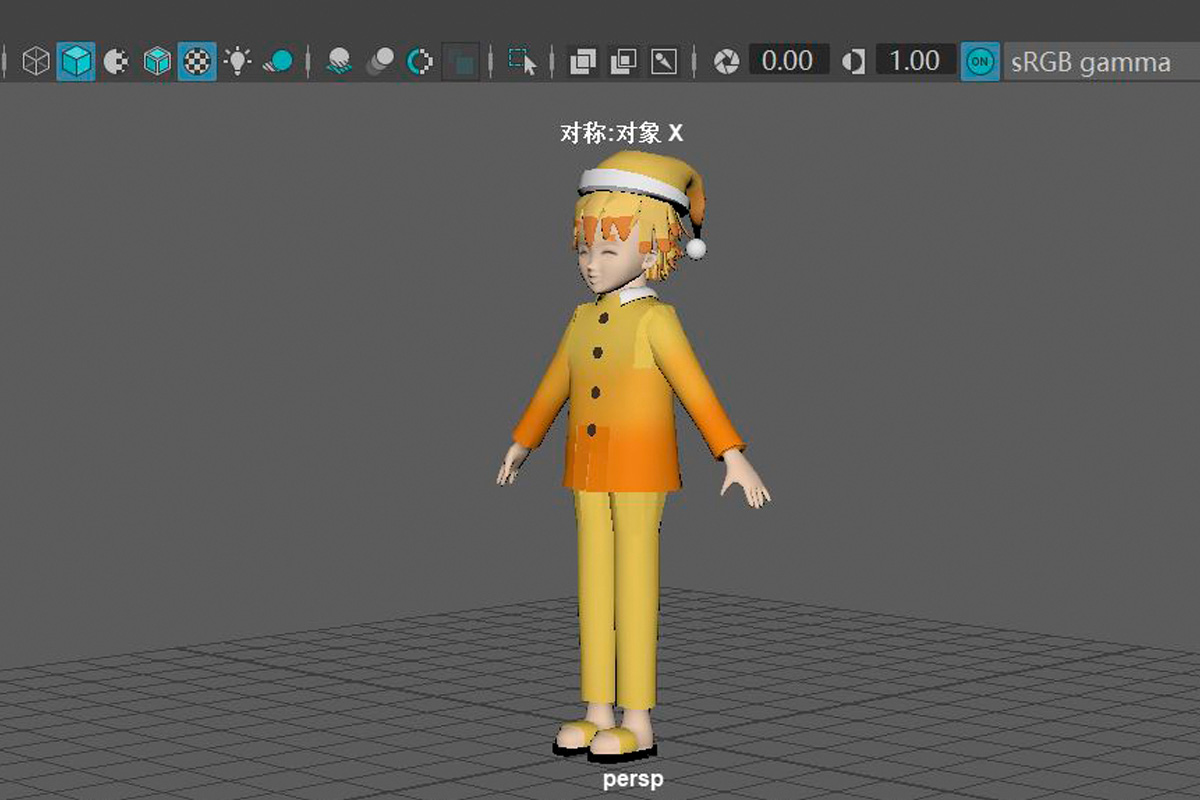Toggle Wireframe on Shaded cube icon
1200x800 pixels.
[157, 62]
